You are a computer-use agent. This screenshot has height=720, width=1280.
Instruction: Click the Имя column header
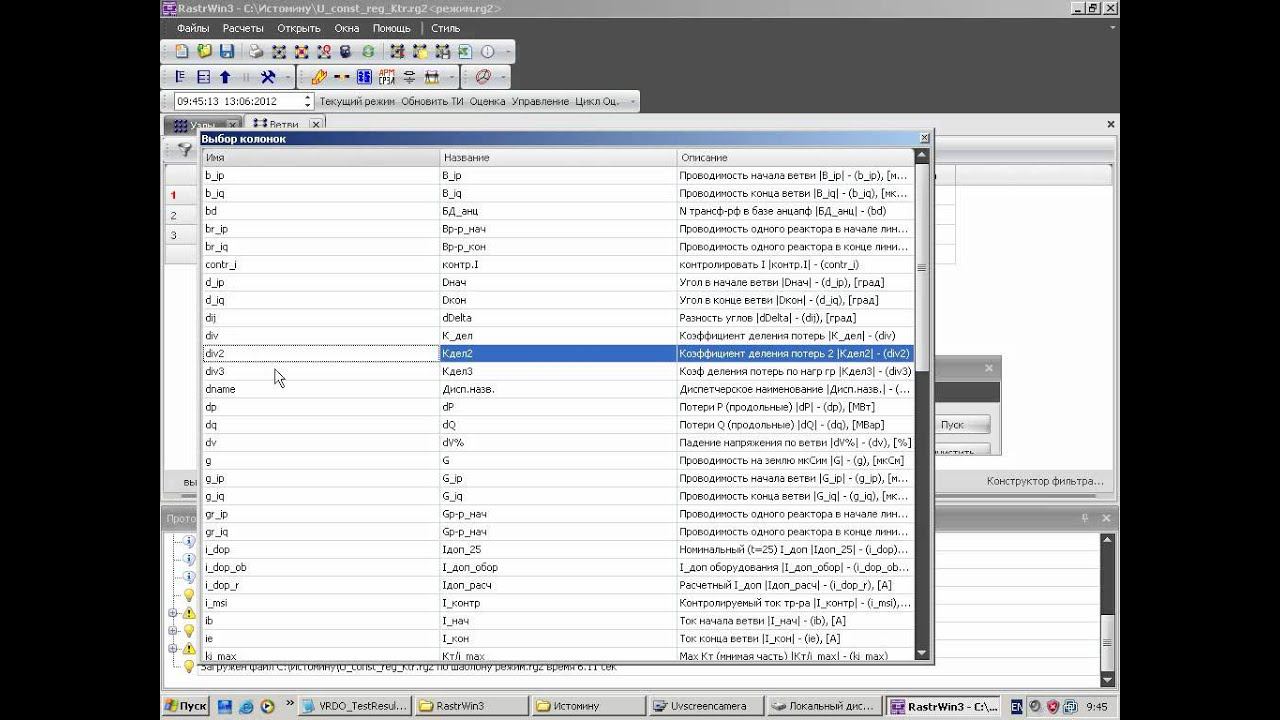click(320, 157)
